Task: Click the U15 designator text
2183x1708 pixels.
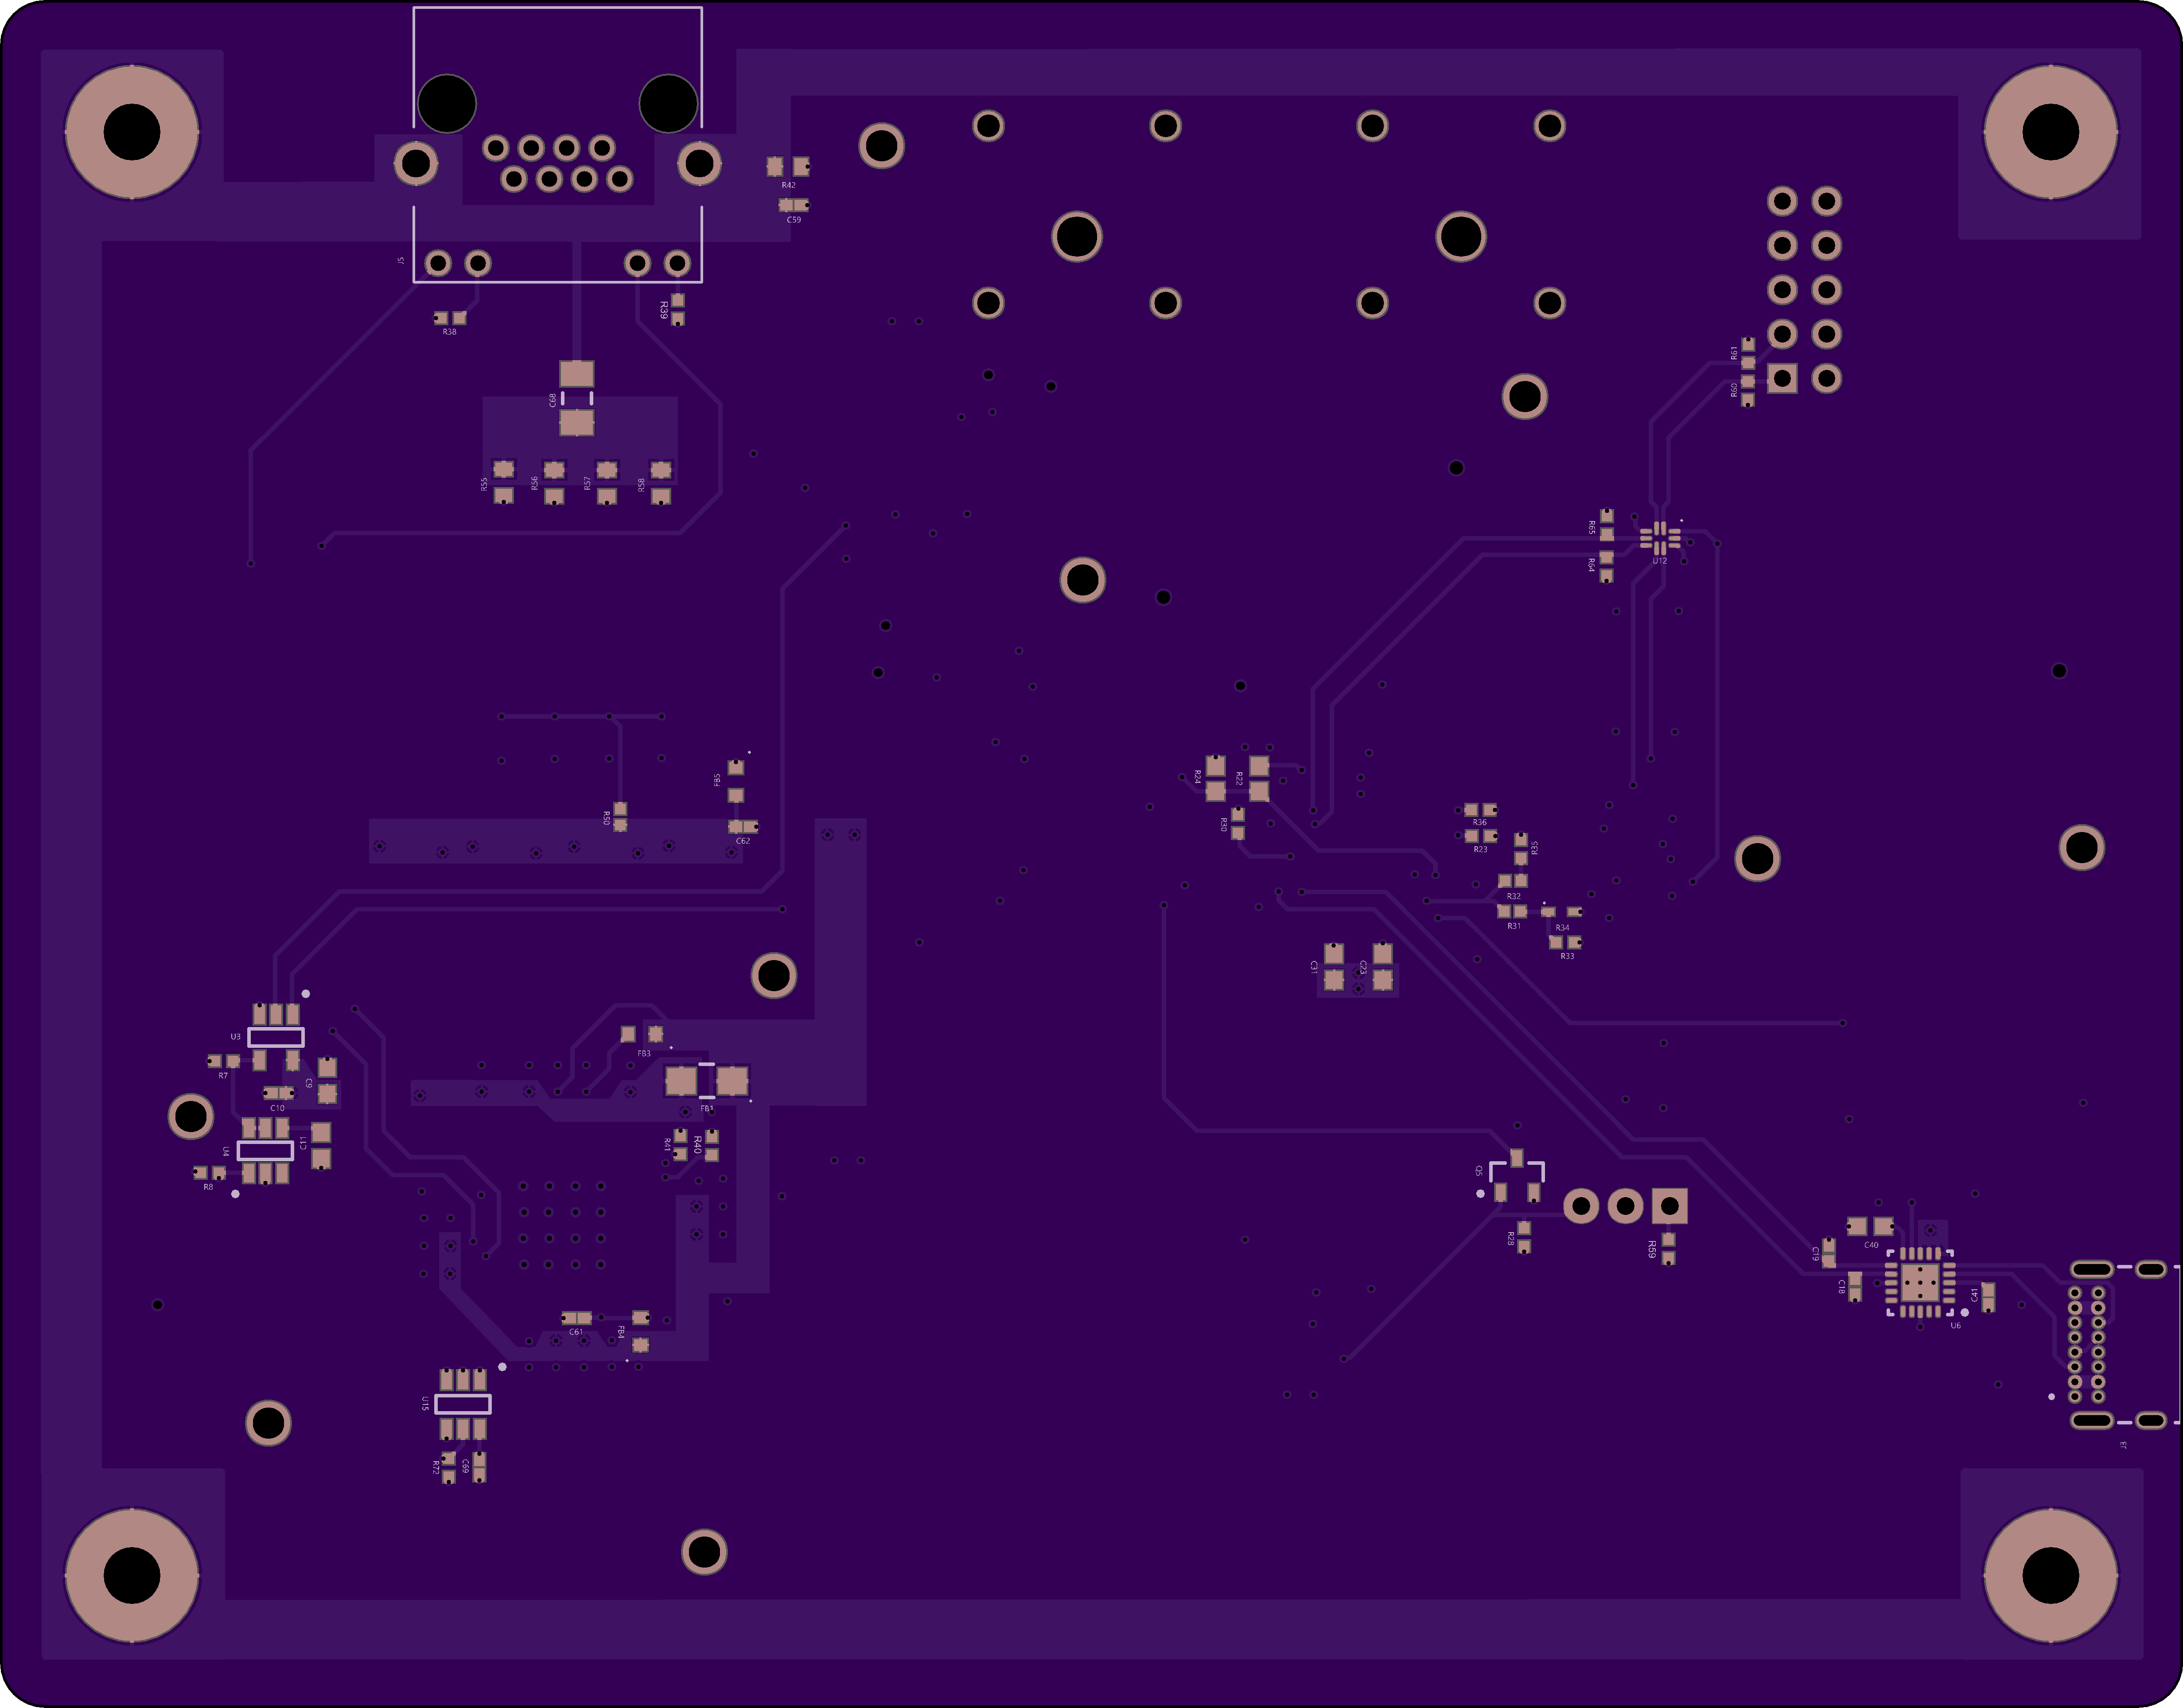Action: point(425,1404)
